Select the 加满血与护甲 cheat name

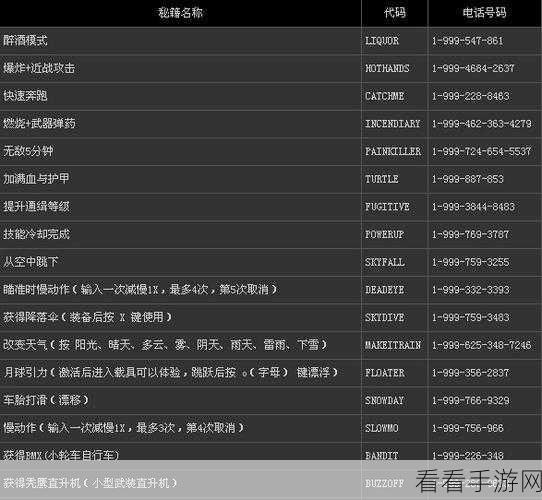[x=36, y=179]
